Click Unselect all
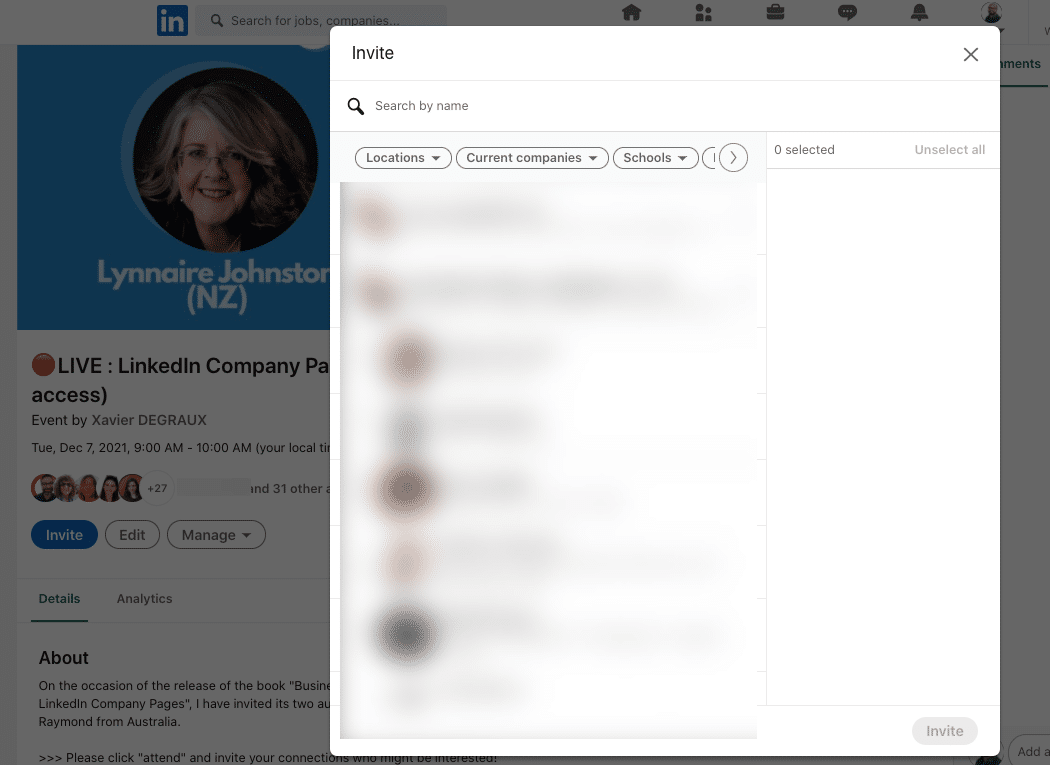The width and height of the screenshot is (1050, 765). [950, 150]
